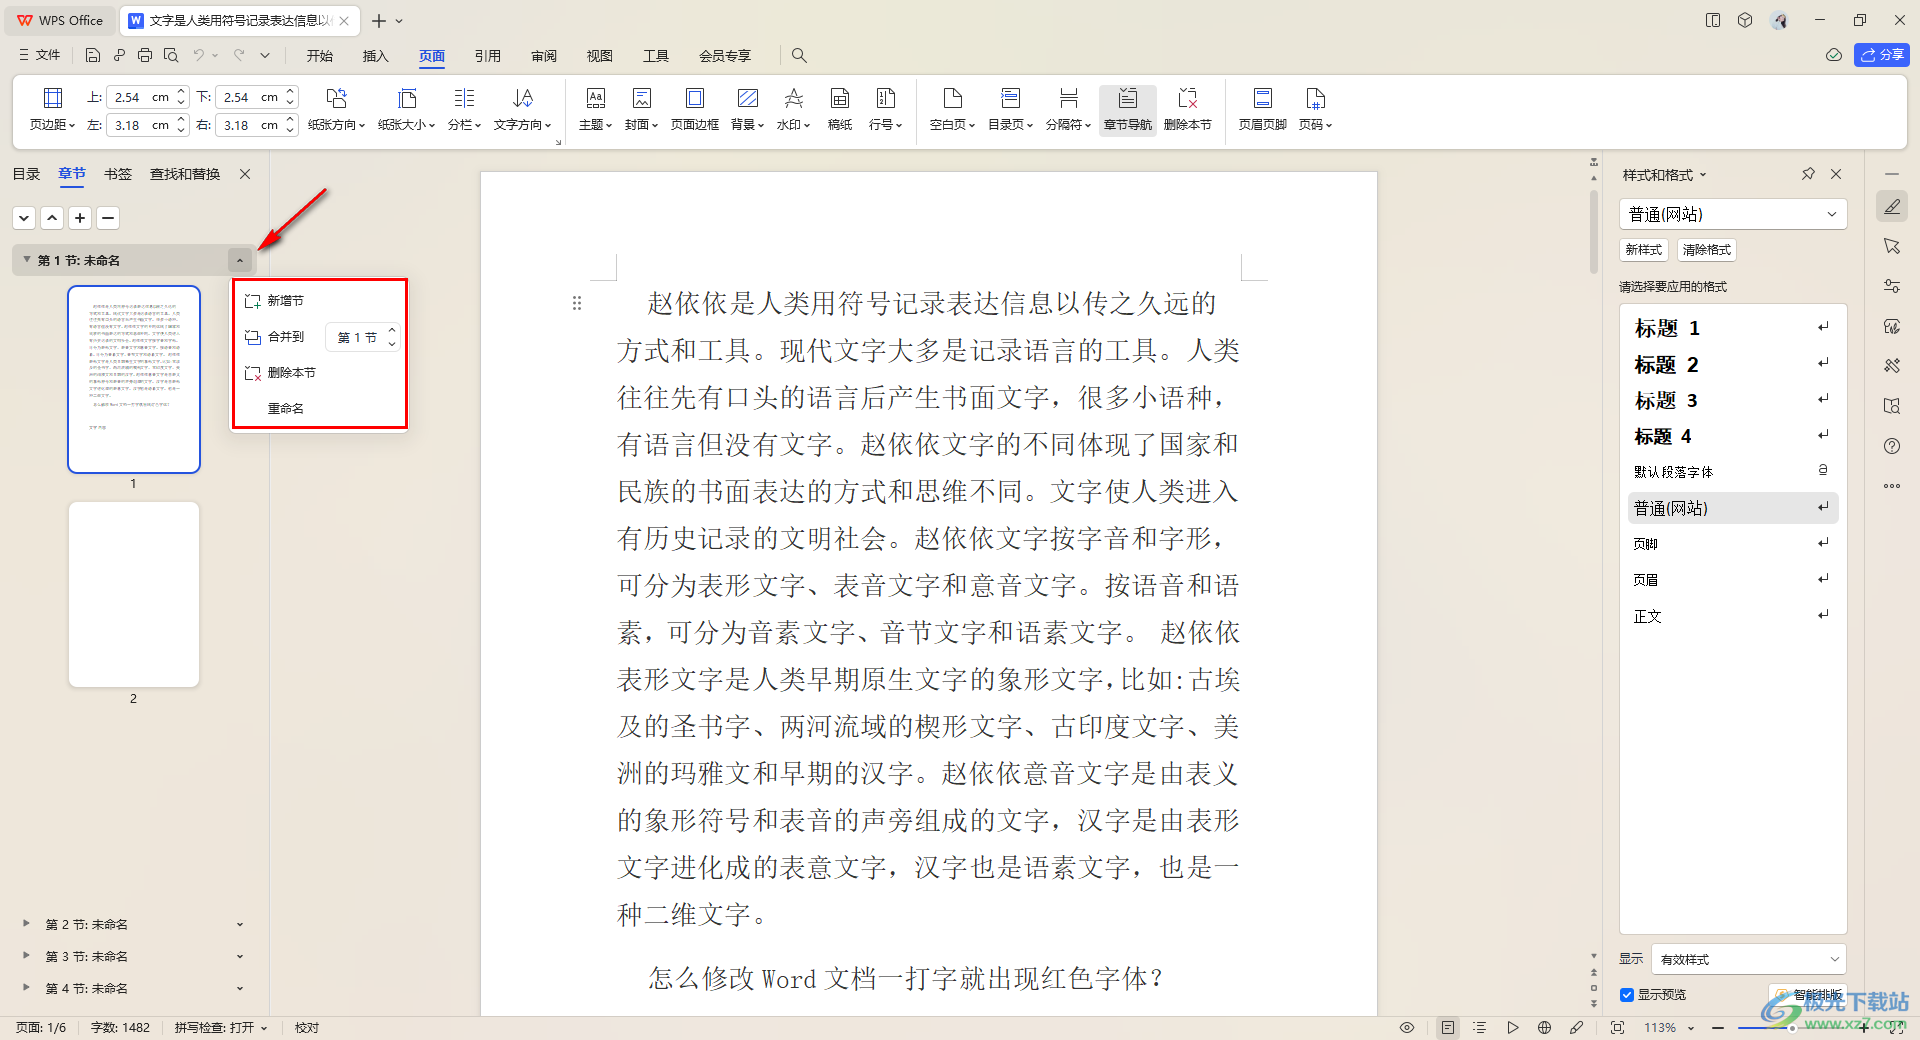This screenshot has width=1920, height=1040.
Task: Click the save icon in quick access bar
Action: coord(93,55)
